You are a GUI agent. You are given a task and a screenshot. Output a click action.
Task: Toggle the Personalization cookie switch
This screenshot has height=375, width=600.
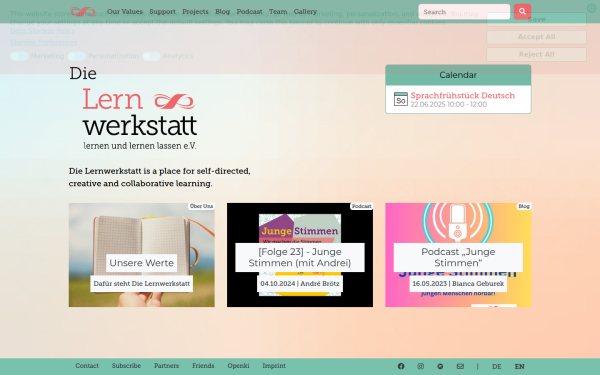[77, 56]
